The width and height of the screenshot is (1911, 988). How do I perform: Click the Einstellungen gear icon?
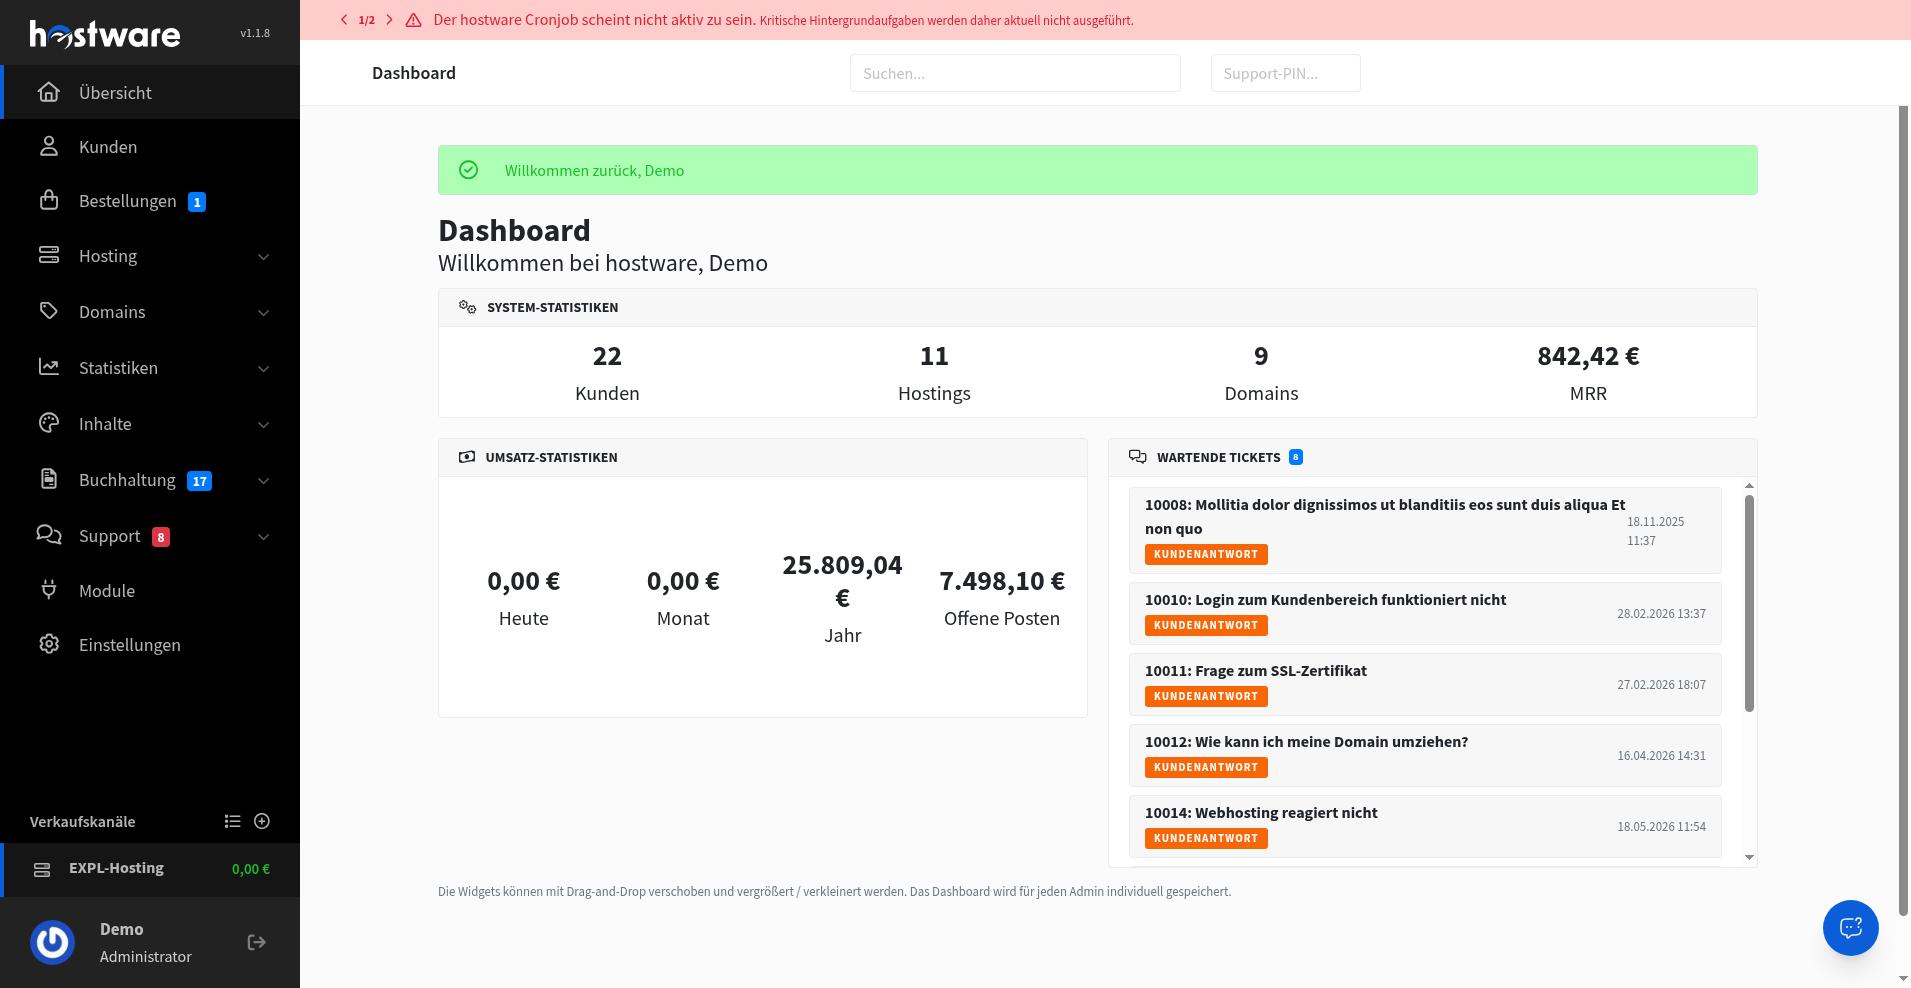(x=49, y=644)
